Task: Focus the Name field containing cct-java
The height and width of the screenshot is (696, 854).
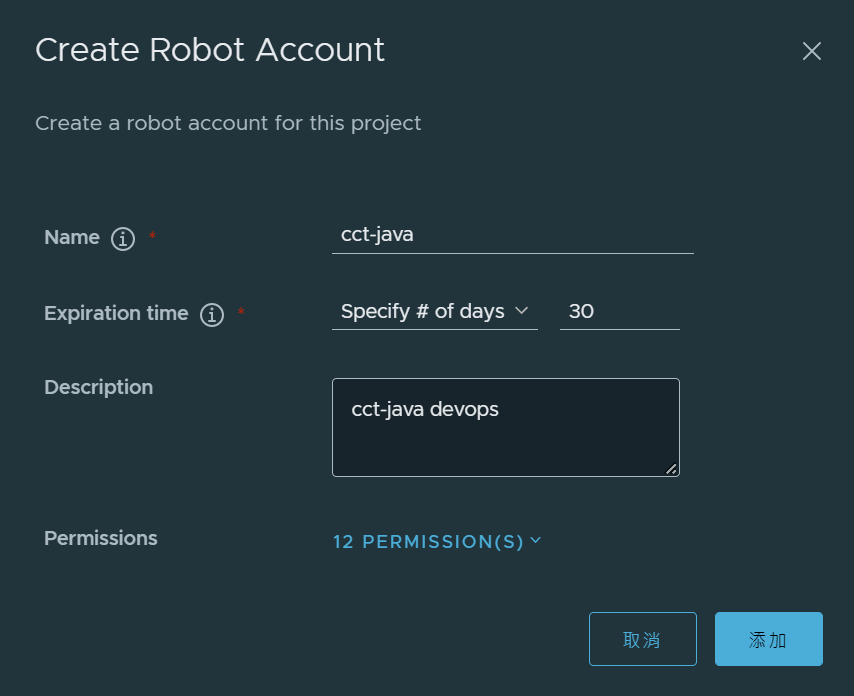Action: 512,235
